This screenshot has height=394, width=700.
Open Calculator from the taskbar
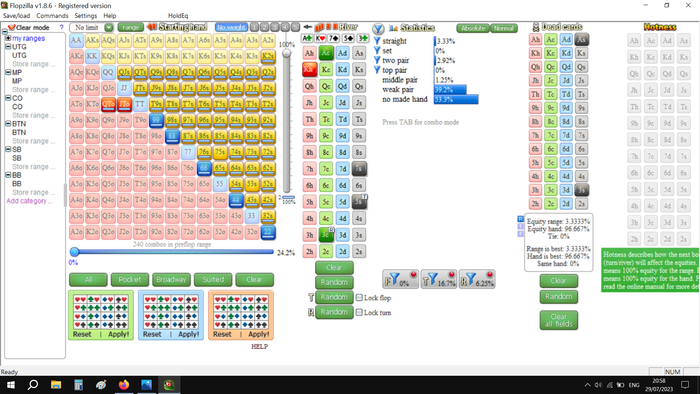(79, 385)
